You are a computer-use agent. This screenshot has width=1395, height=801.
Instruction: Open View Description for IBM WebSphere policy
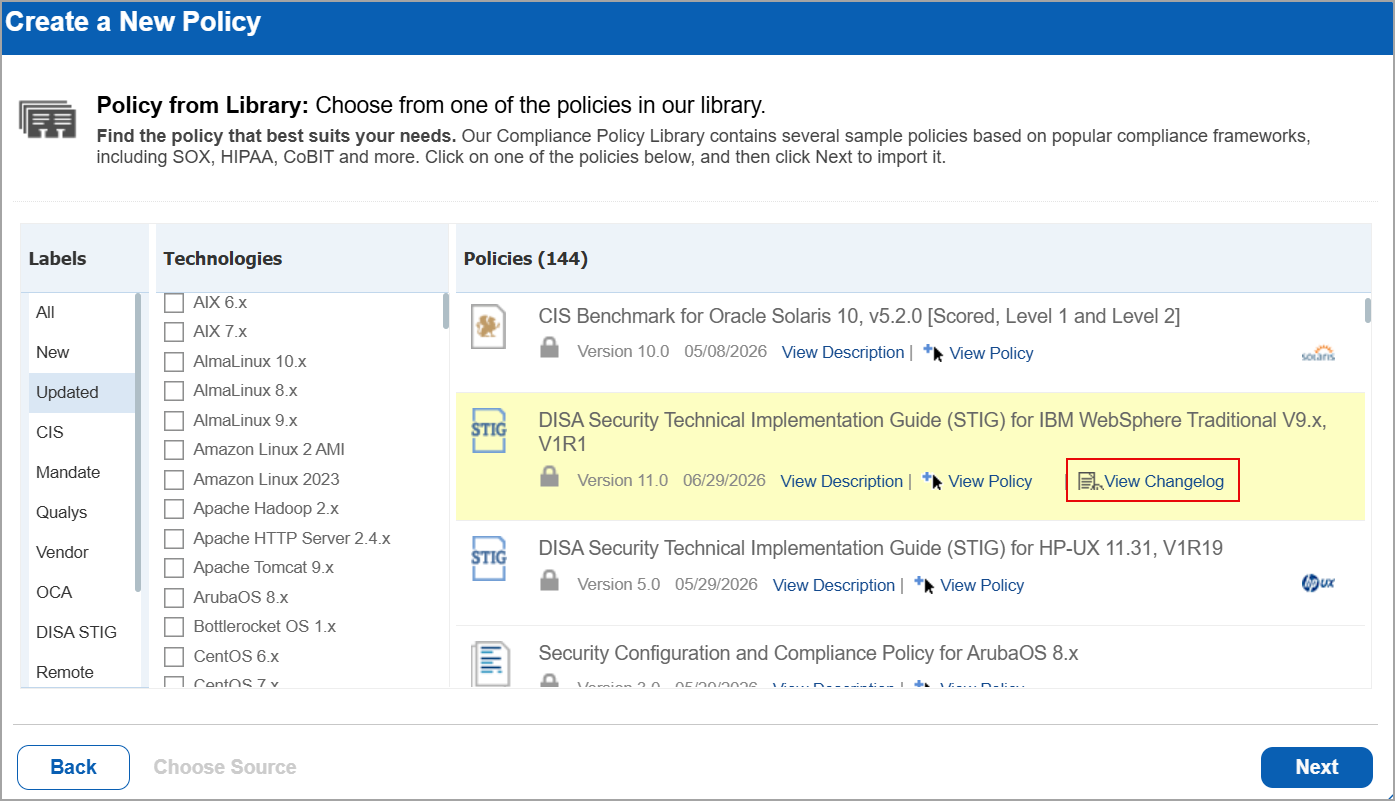[x=842, y=481]
